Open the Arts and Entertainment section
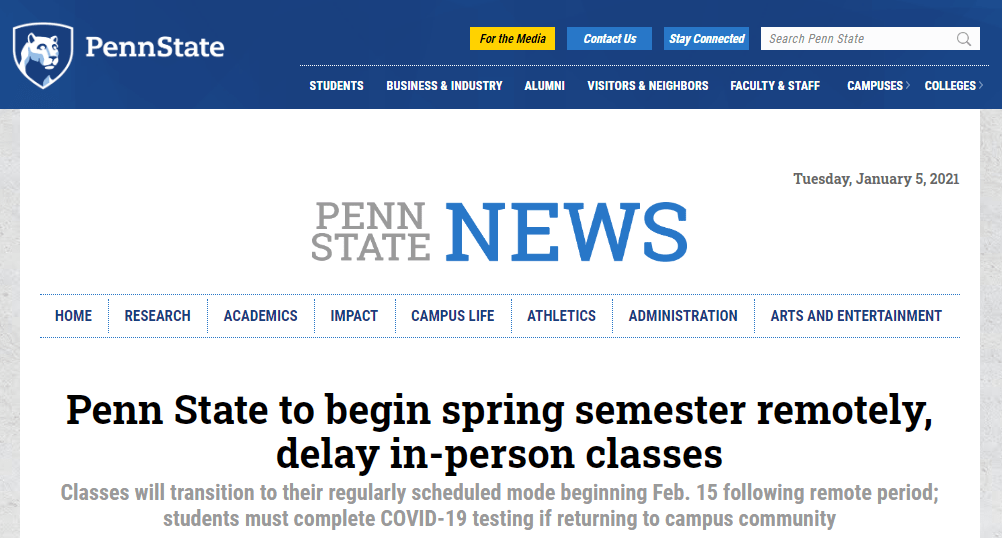1002x538 pixels. [x=856, y=316]
